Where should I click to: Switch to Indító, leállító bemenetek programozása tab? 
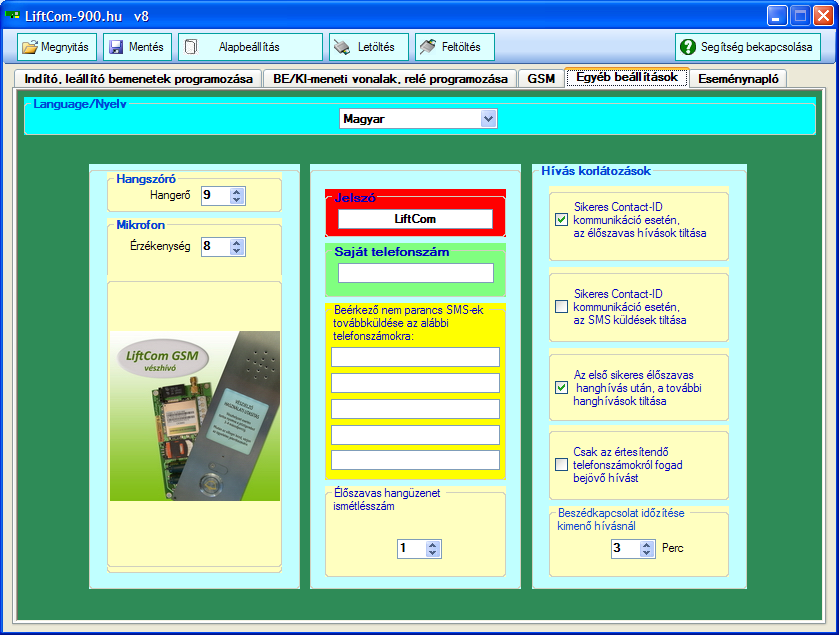138,79
